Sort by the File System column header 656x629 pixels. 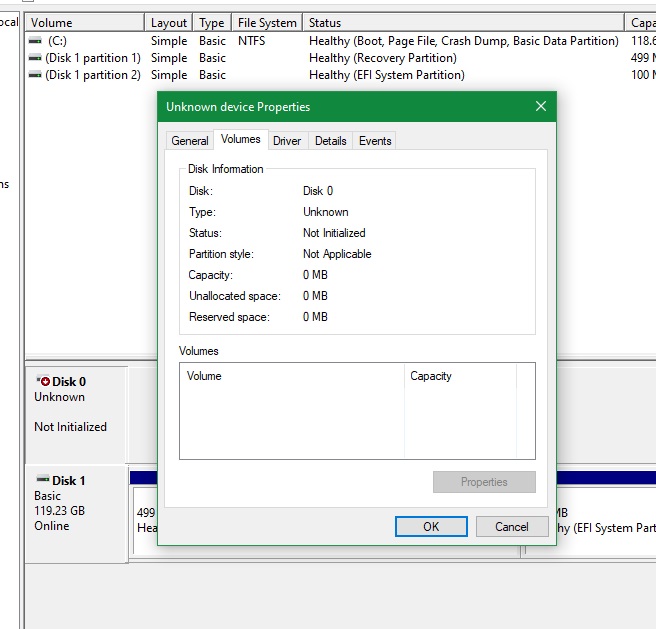[267, 22]
